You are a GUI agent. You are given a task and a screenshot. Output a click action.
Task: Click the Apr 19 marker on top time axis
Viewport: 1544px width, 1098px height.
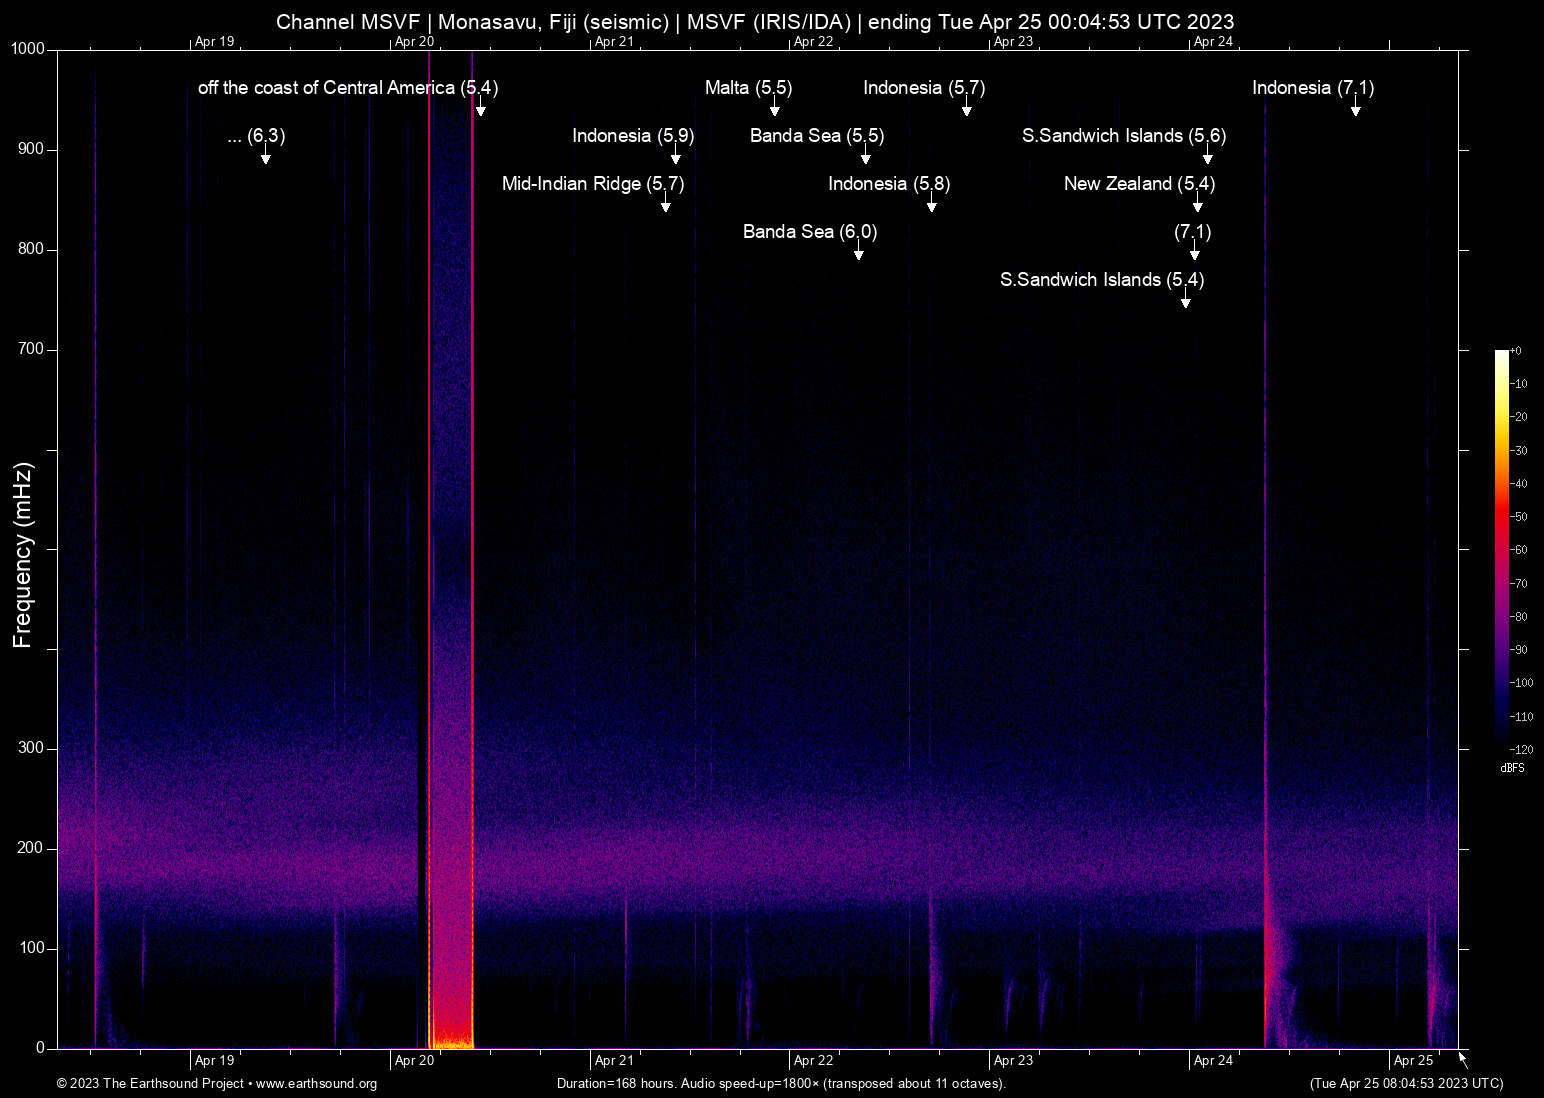click(214, 41)
